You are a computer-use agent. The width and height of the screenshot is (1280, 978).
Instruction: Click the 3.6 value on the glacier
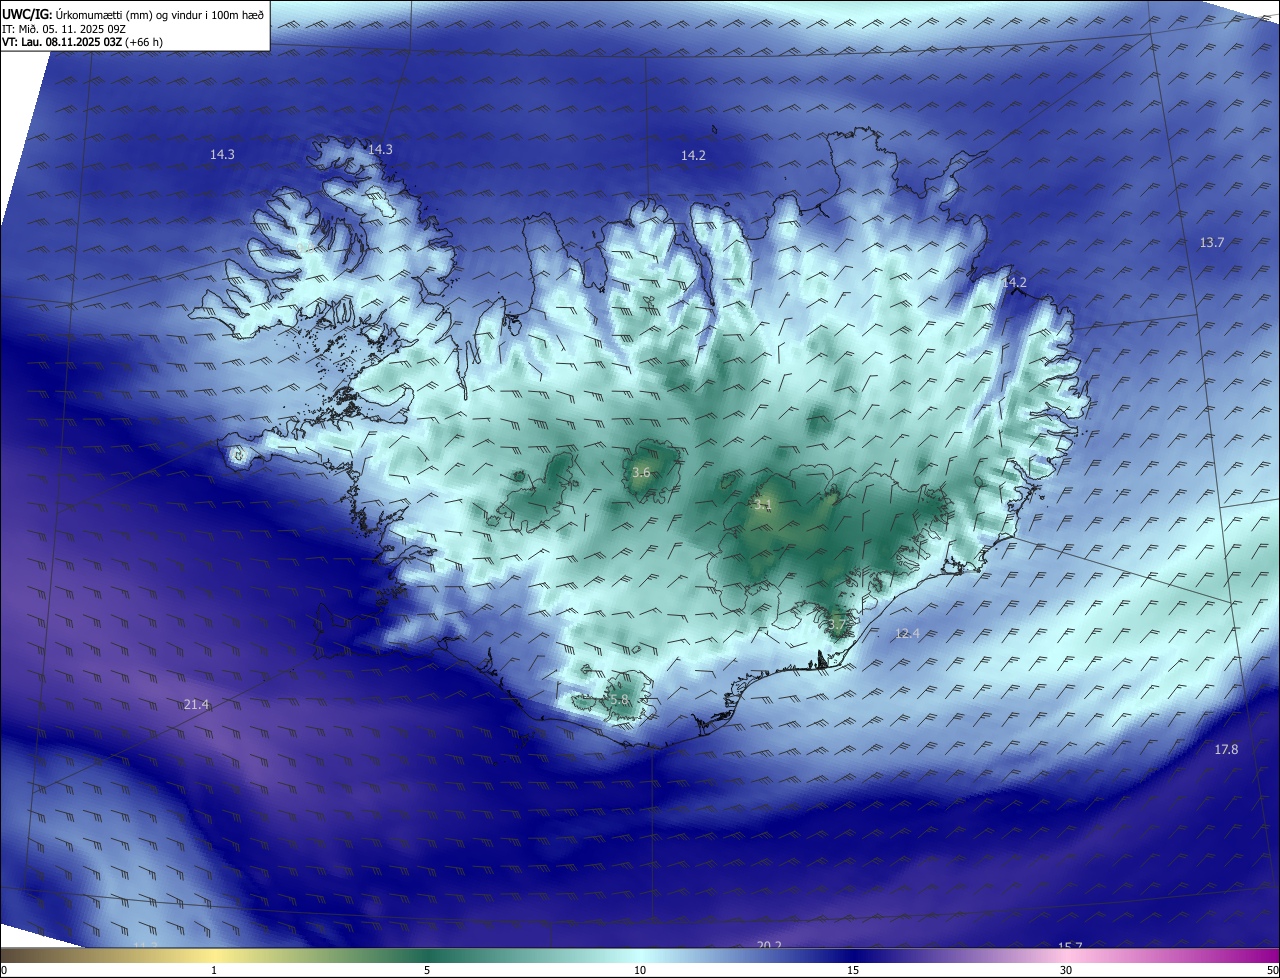pos(642,473)
